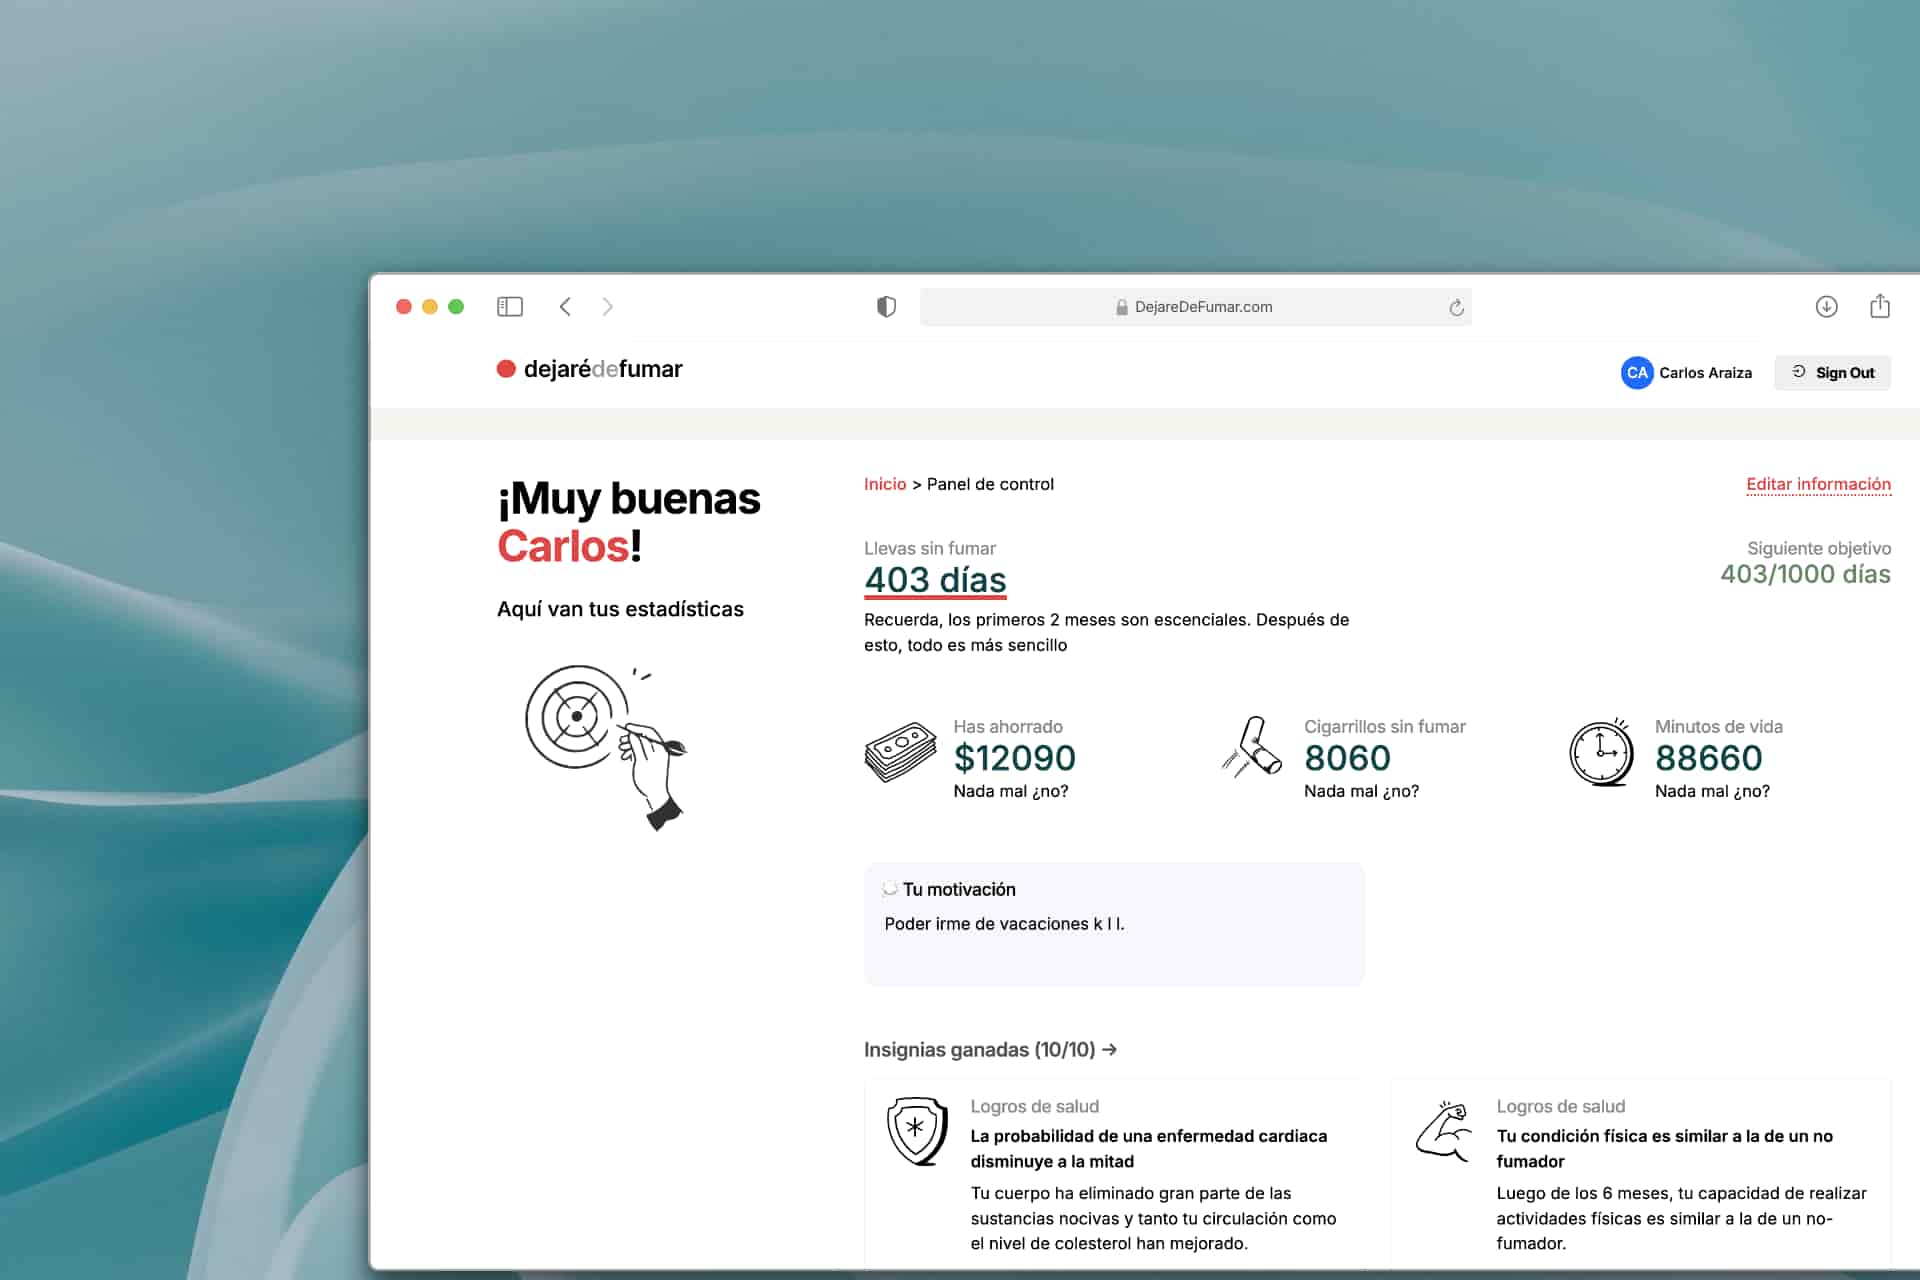
Task: Click the Has ahorrado label
Action: coord(1008,727)
